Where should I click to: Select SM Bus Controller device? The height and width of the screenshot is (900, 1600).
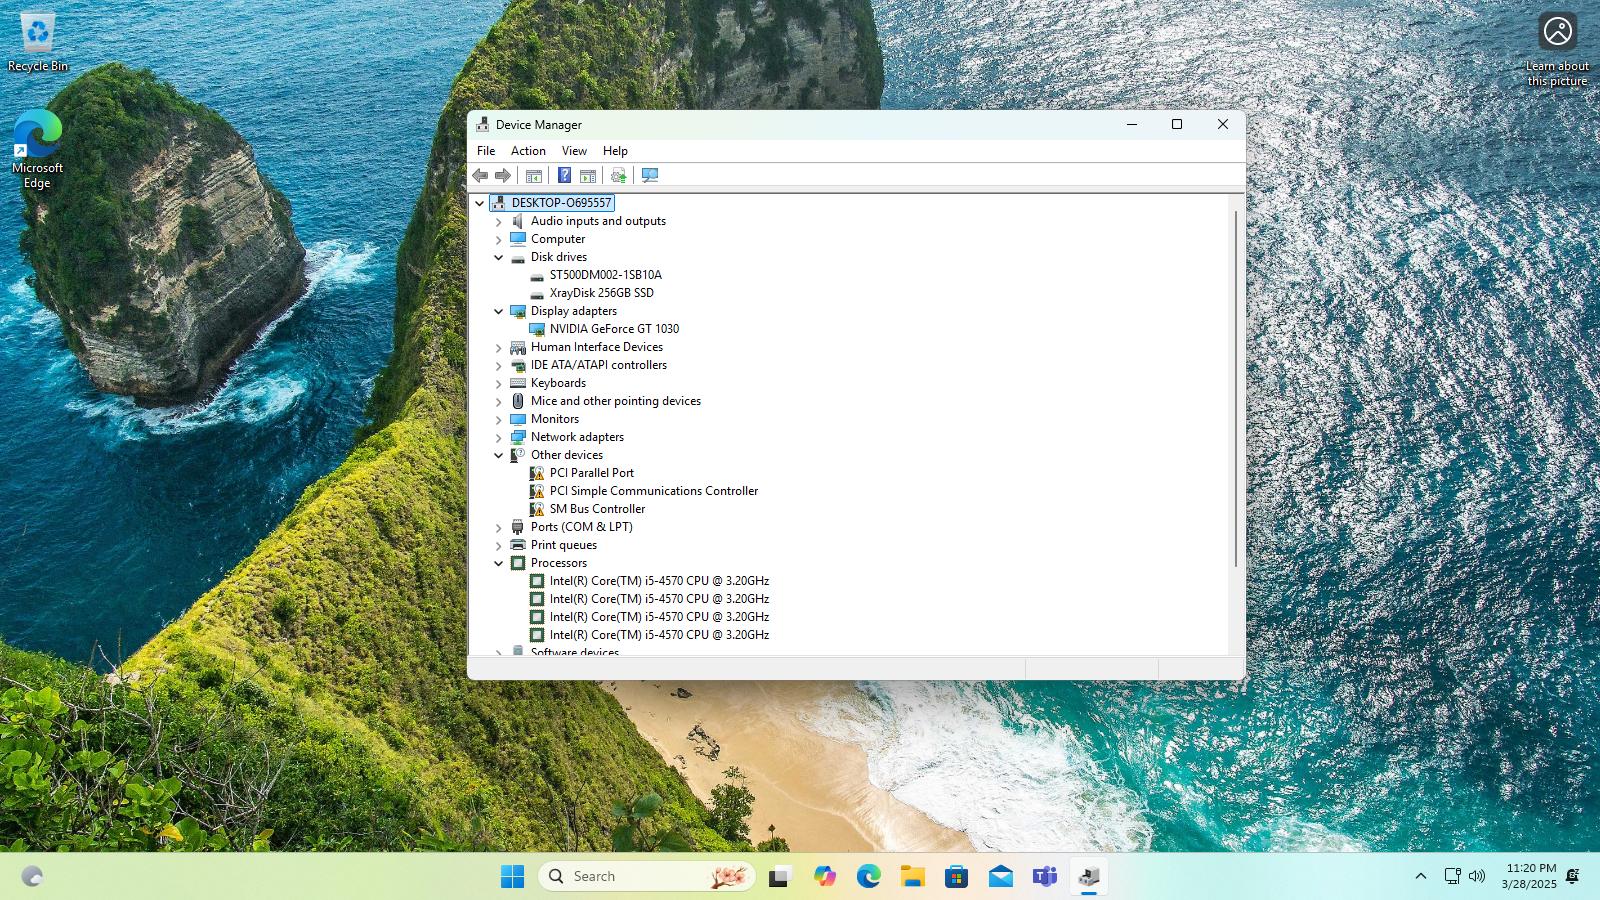596,509
